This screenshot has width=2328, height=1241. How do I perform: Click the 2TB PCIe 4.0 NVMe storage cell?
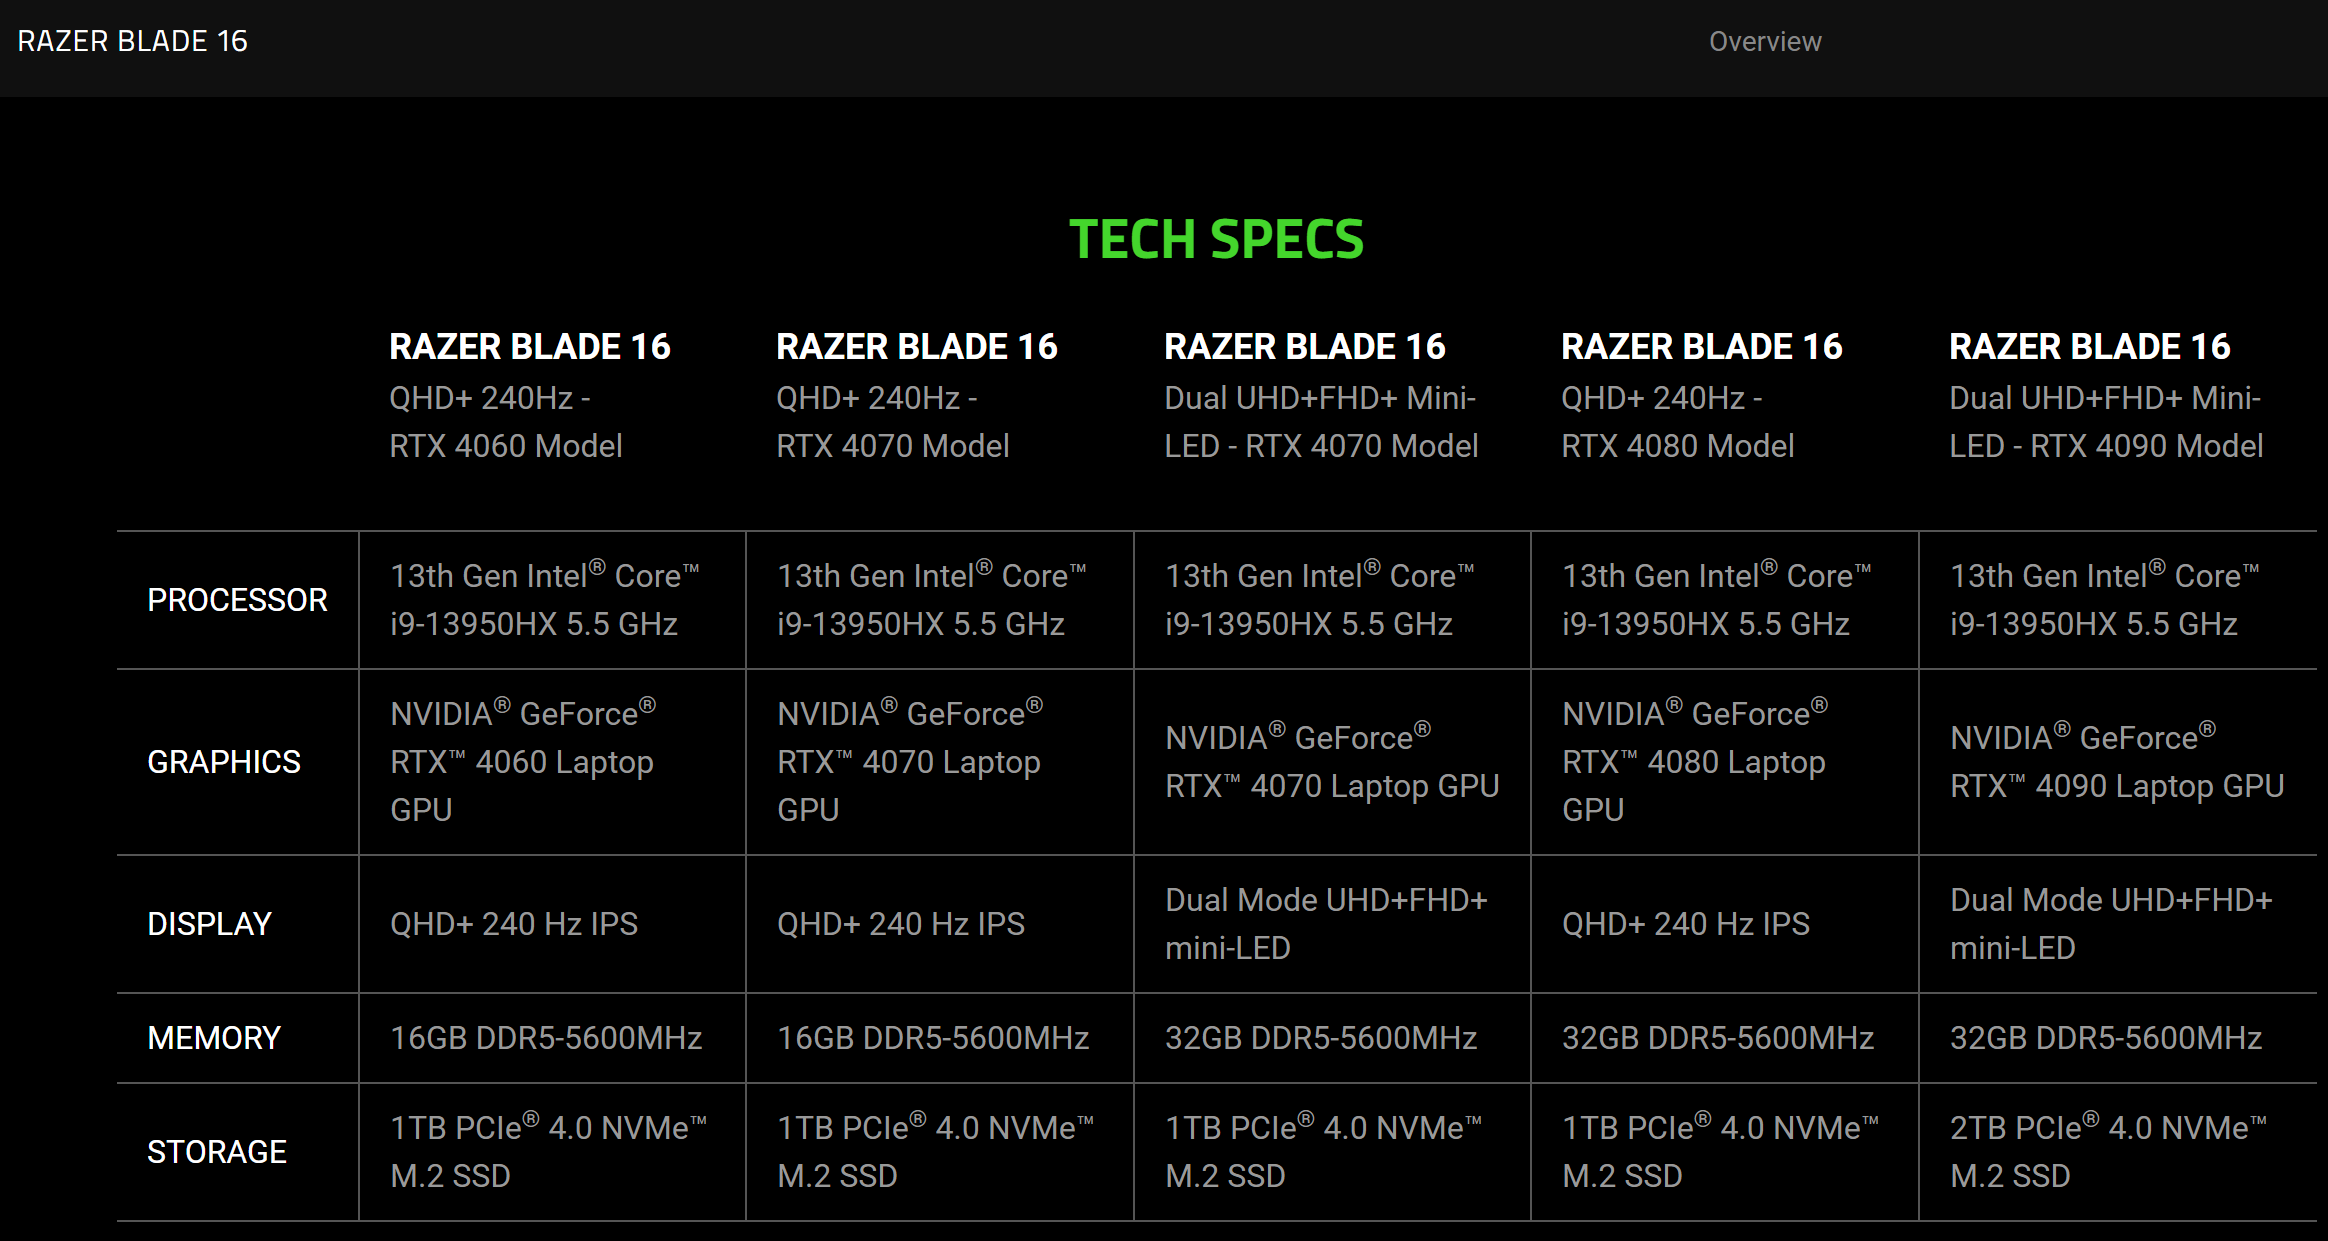point(2107,1152)
